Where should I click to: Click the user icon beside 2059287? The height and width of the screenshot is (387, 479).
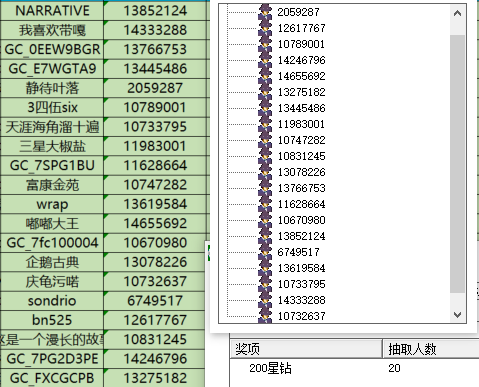click(265, 12)
